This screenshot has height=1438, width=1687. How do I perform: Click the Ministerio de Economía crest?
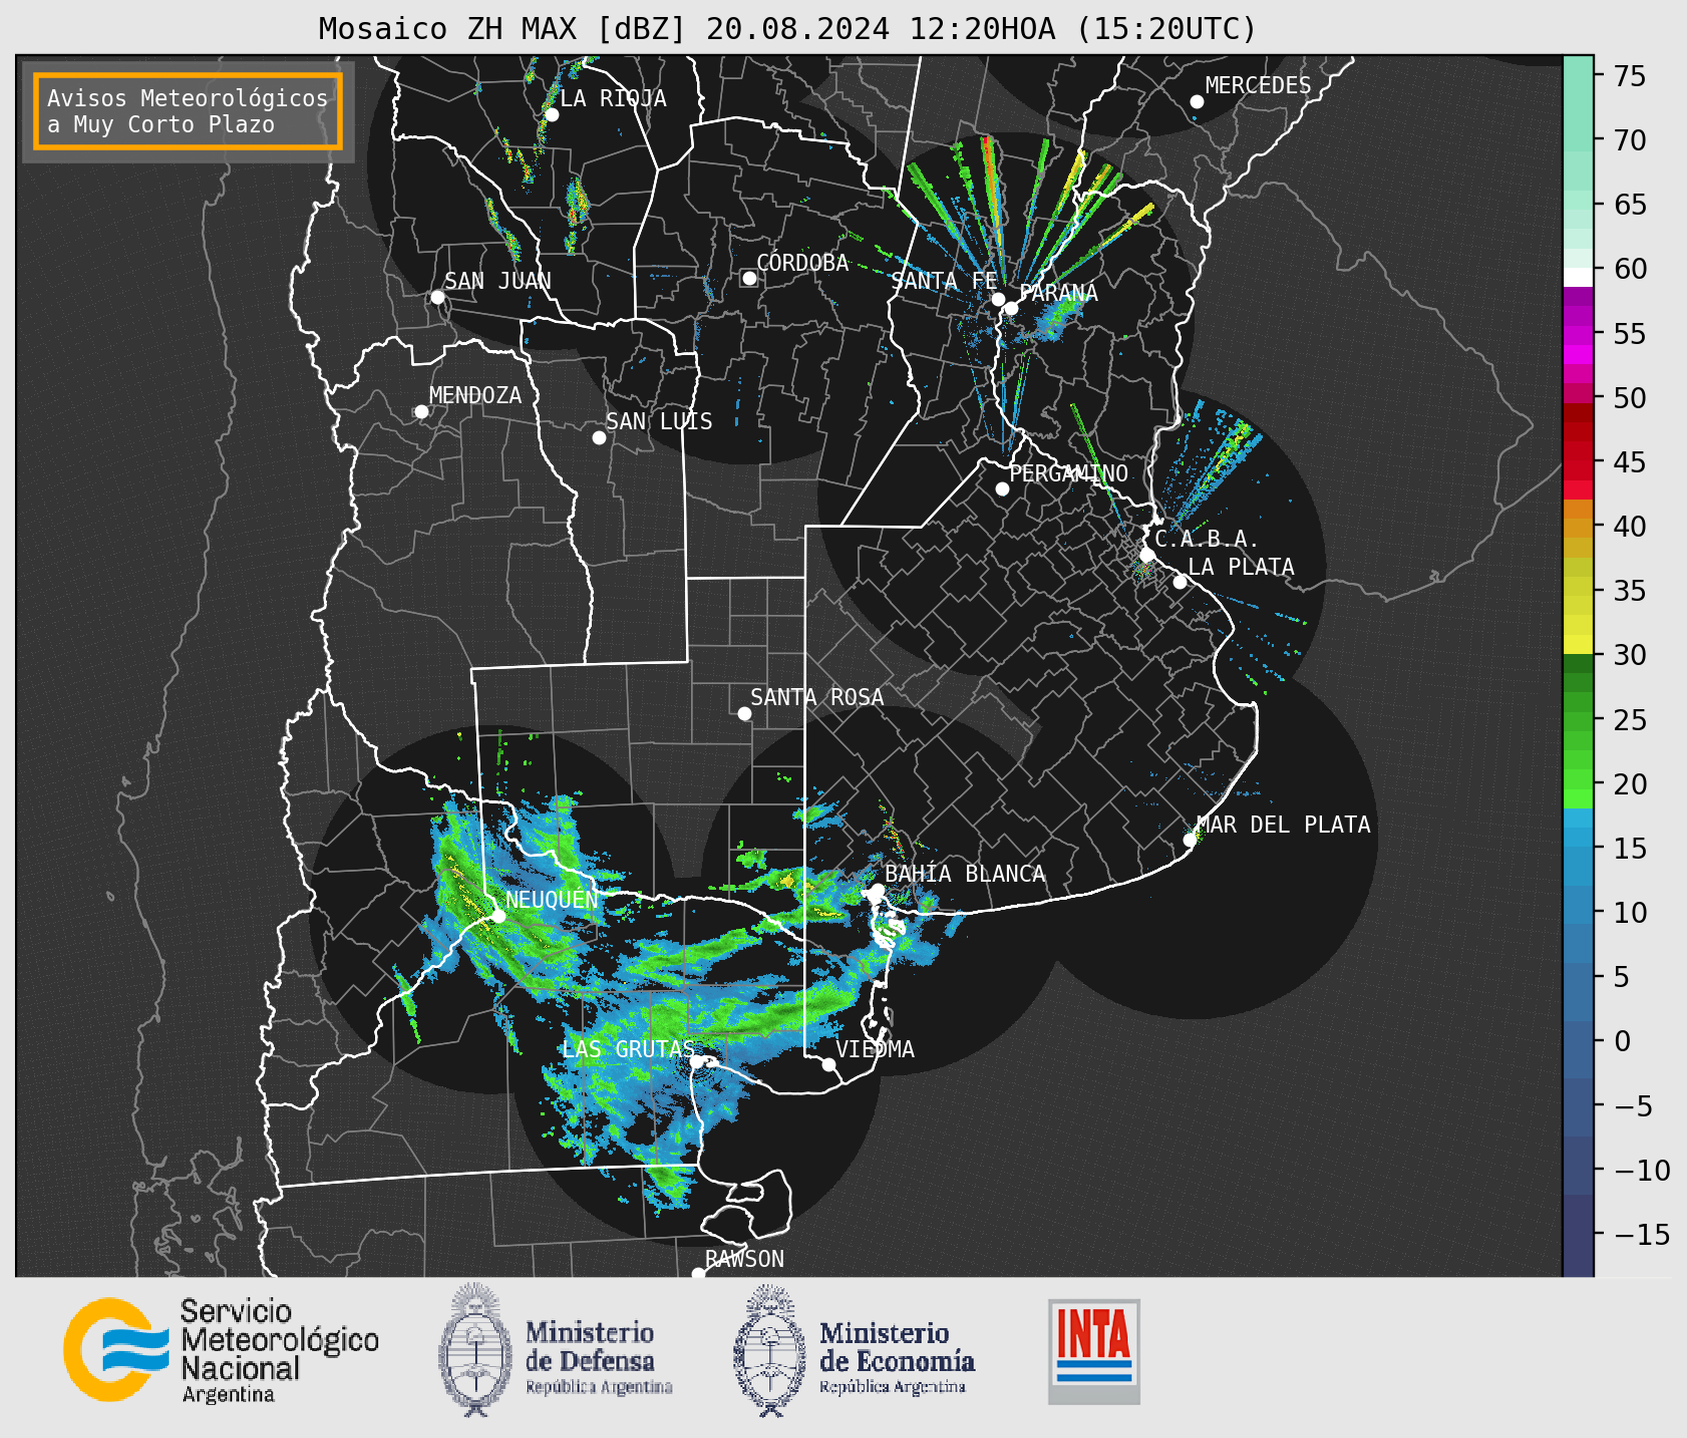(x=769, y=1350)
